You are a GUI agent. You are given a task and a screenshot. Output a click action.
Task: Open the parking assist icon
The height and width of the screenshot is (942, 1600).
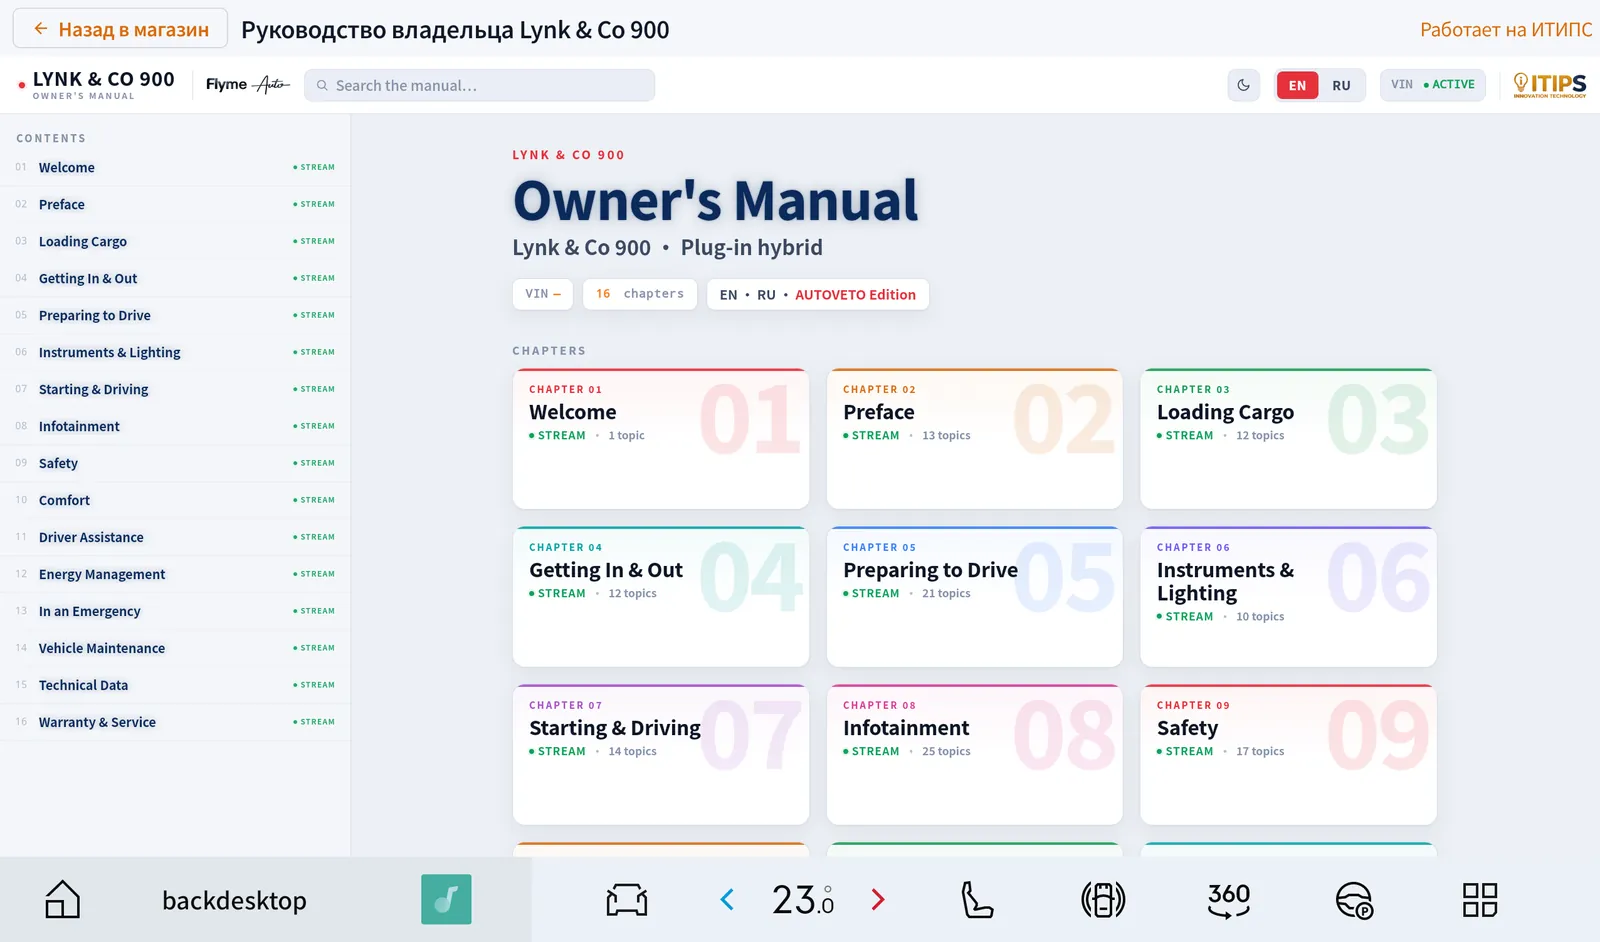tap(1355, 900)
